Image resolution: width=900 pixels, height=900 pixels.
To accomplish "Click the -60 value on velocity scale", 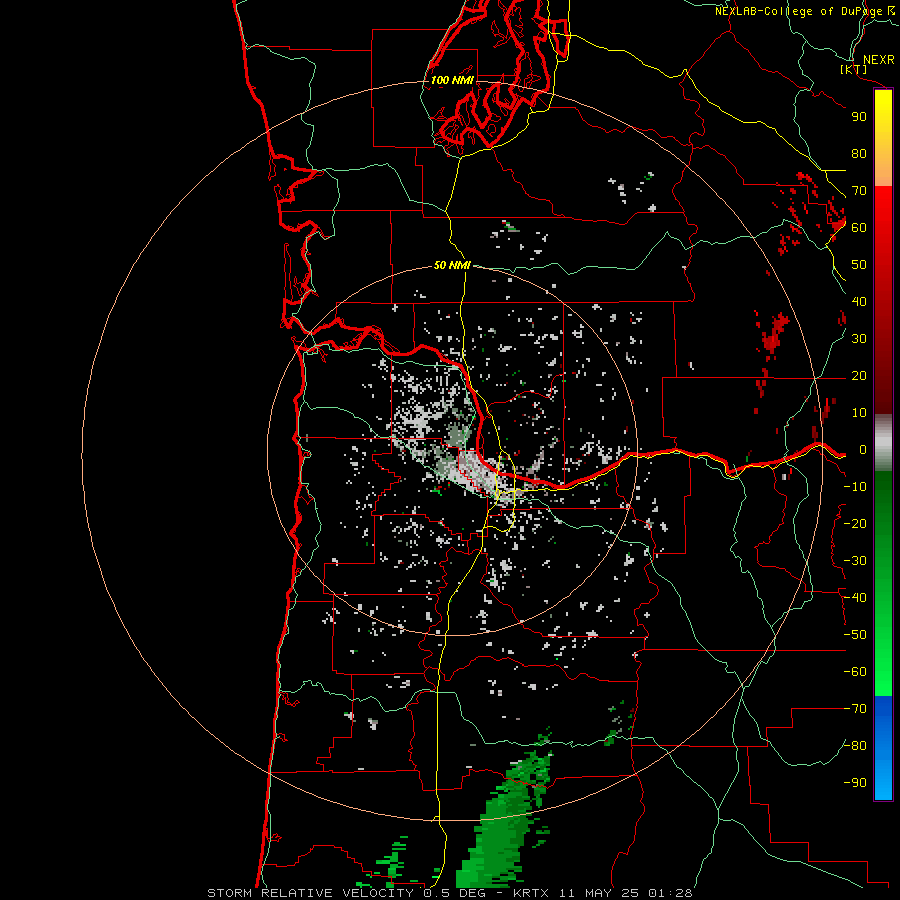I will coord(855,672).
